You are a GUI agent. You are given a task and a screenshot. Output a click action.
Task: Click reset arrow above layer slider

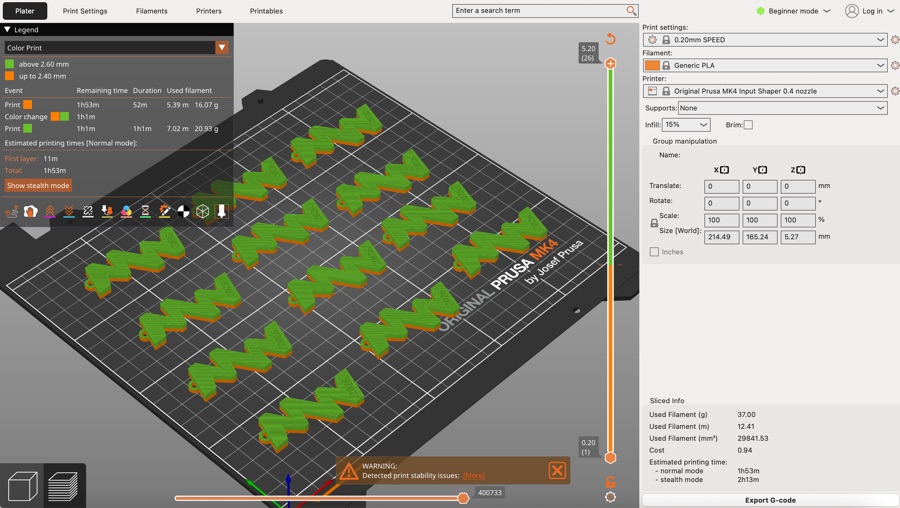(610, 38)
